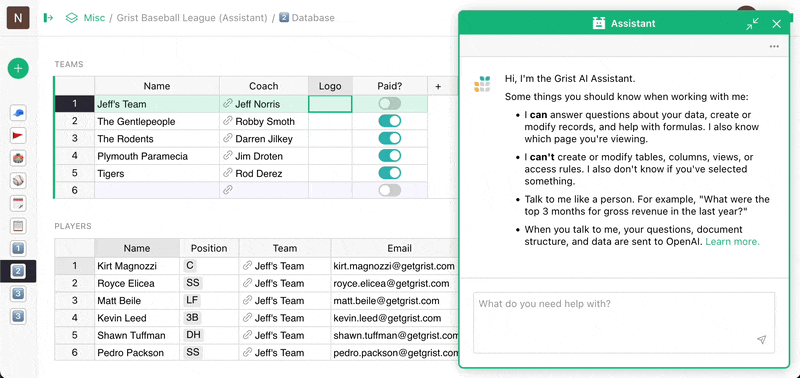Click the Database page name in breadcrumb
The width and height of the screenshot is (800, 378).
[313, 18]
